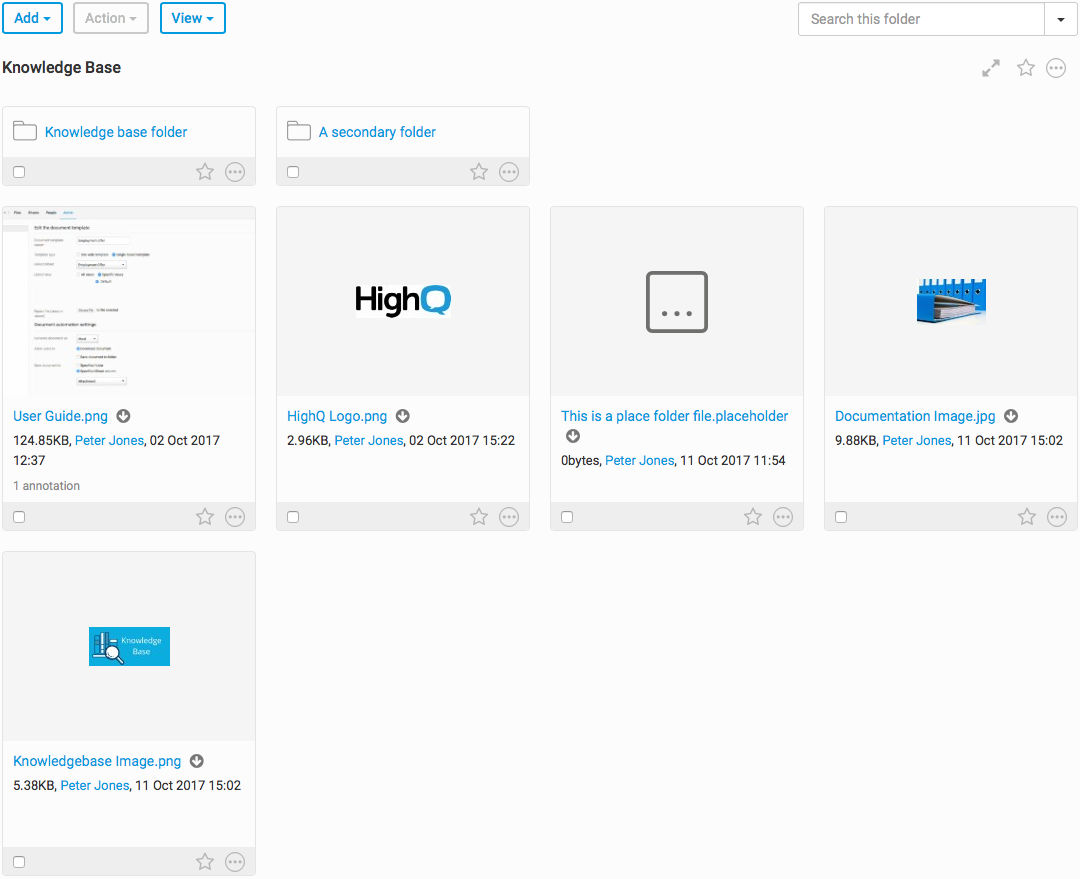Open the Knowledgebase Image.png file link
This screenshot has width=1080, height=879.
pyautogui.click(x=97, y=761)
